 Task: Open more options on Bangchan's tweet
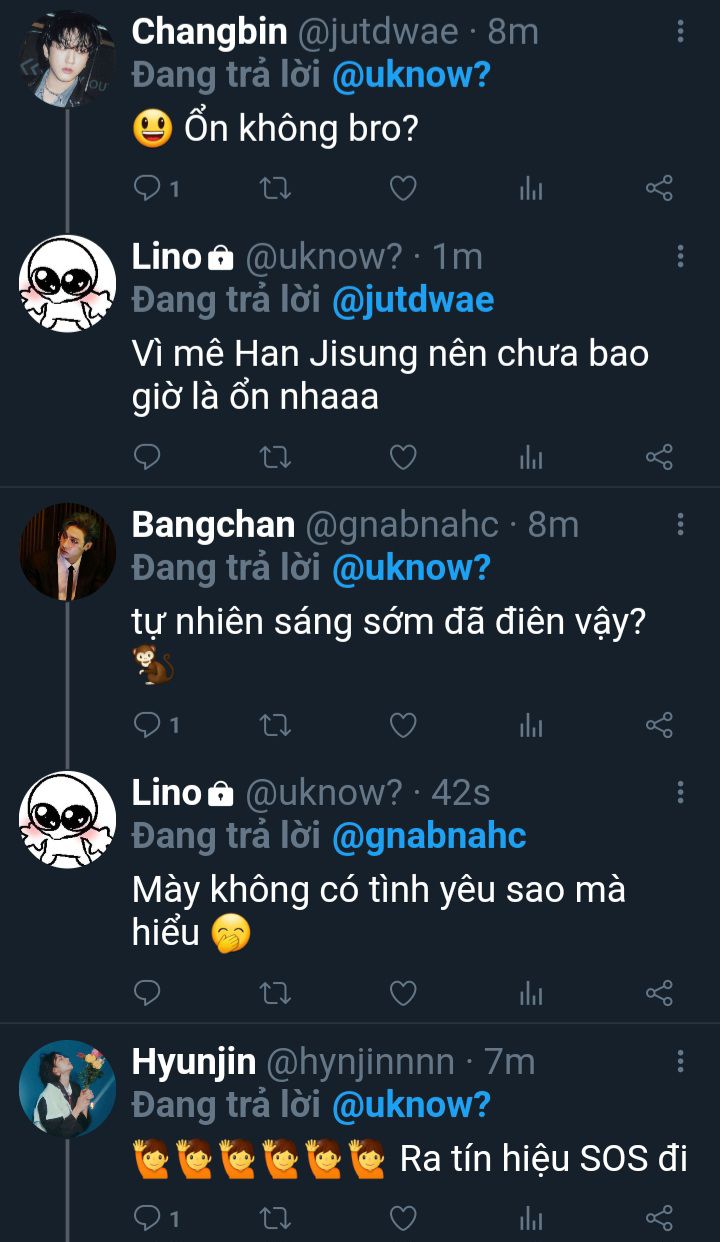[x=680, y=524]
